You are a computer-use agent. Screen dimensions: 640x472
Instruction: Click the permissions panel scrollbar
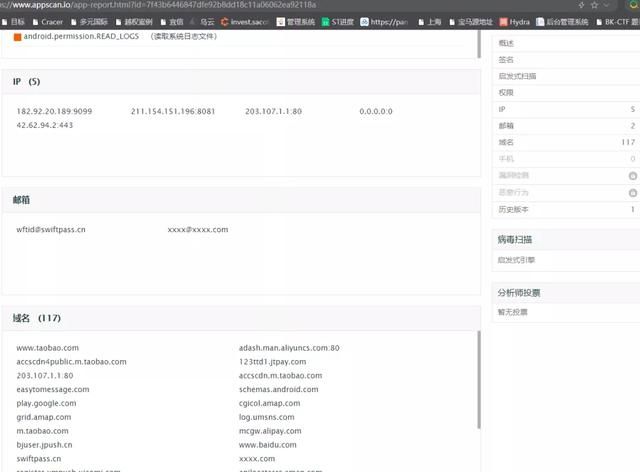click(479, 44)
